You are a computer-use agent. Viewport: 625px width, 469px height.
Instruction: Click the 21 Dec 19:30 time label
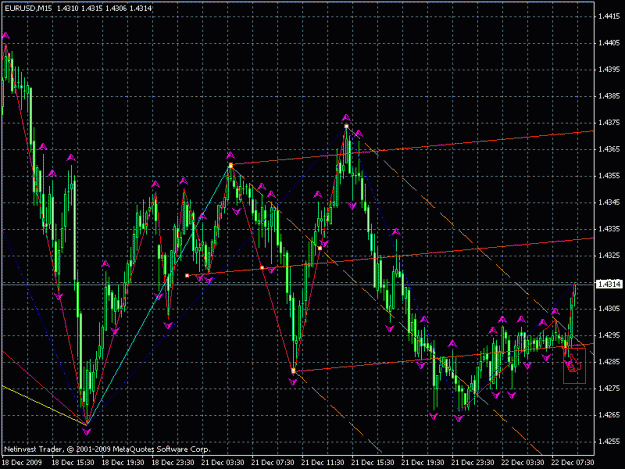coord(423,463)
